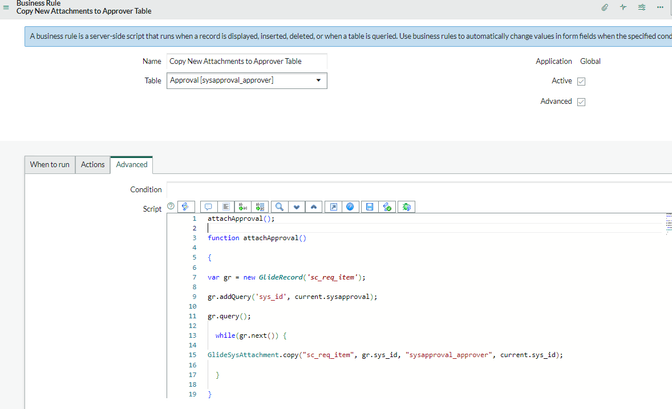
Task: Open script search magnifier tool
Action: click(x=279, y=207)
